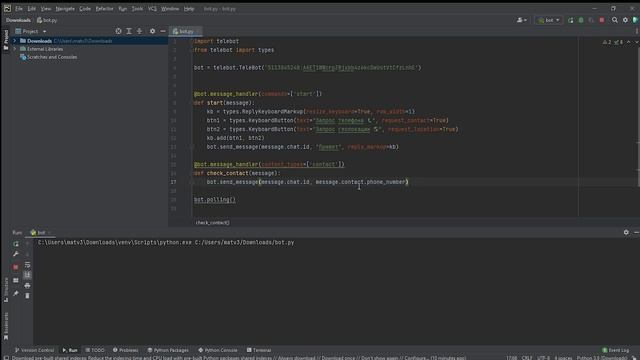Click the Project sidebar tab on the left edge
Image resolution: width=640 pixels, height=360 pixels.
pos(6,40)
